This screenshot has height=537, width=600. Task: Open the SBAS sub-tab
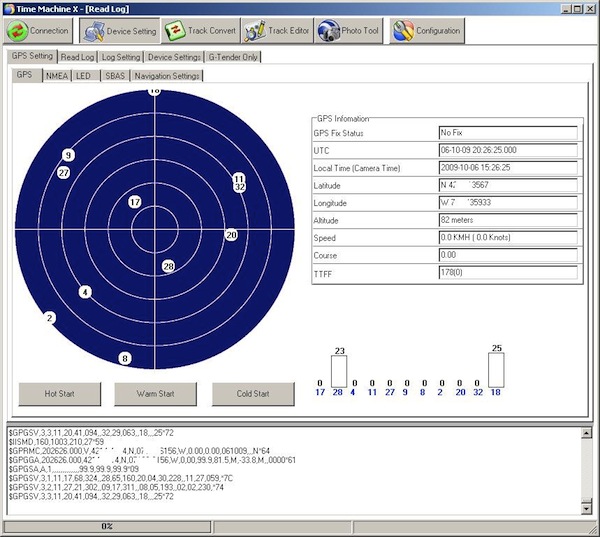tap(115, 76)
